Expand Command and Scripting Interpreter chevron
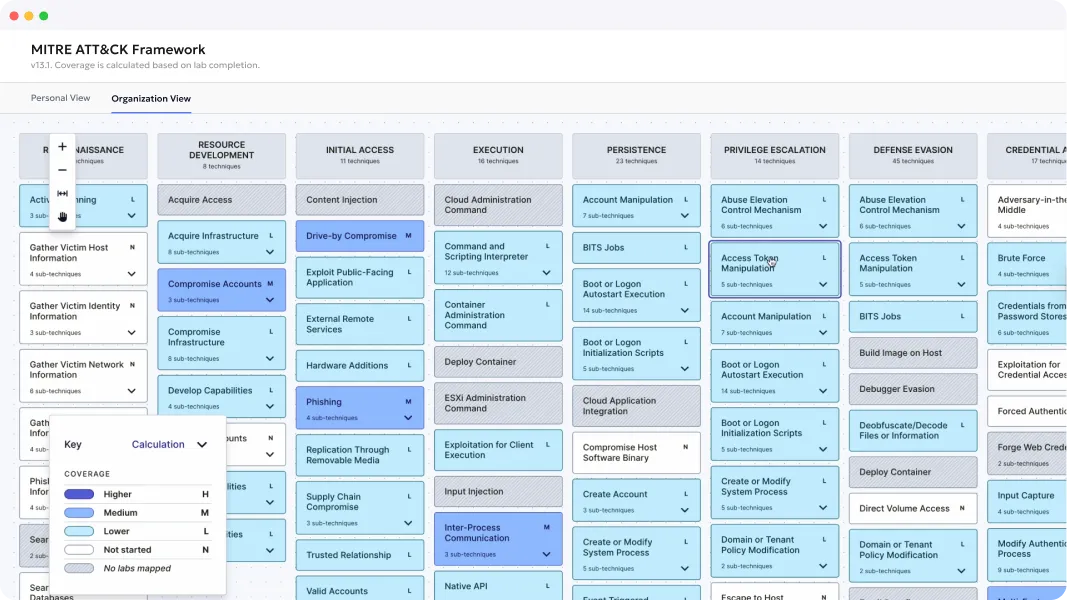 pyautogui.click(x=546, y=273)
